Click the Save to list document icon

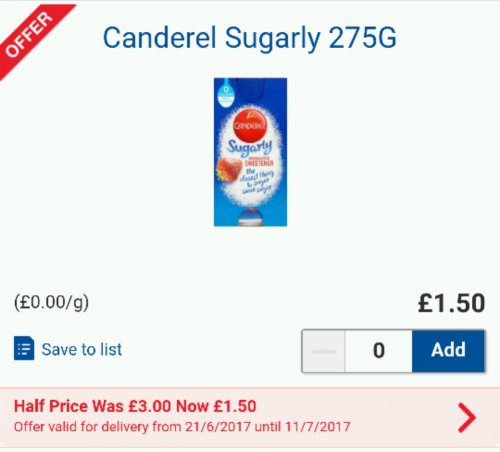(24, 348)
